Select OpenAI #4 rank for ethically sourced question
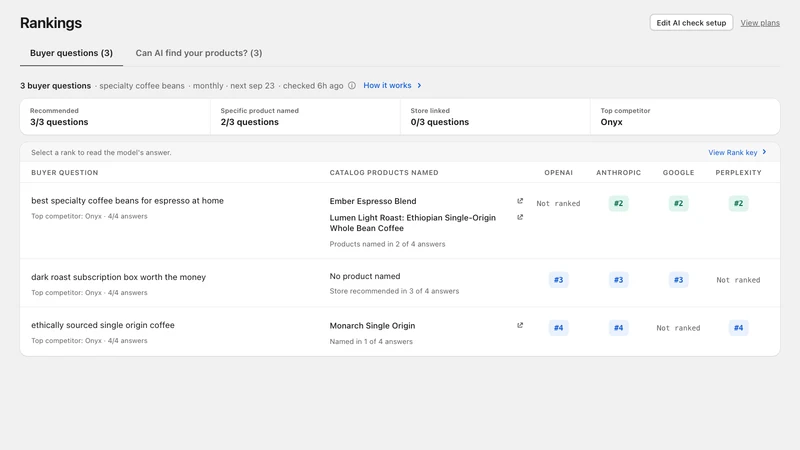Image resolution: width=800 pixels, height=450 pixels. coord(559,328)
